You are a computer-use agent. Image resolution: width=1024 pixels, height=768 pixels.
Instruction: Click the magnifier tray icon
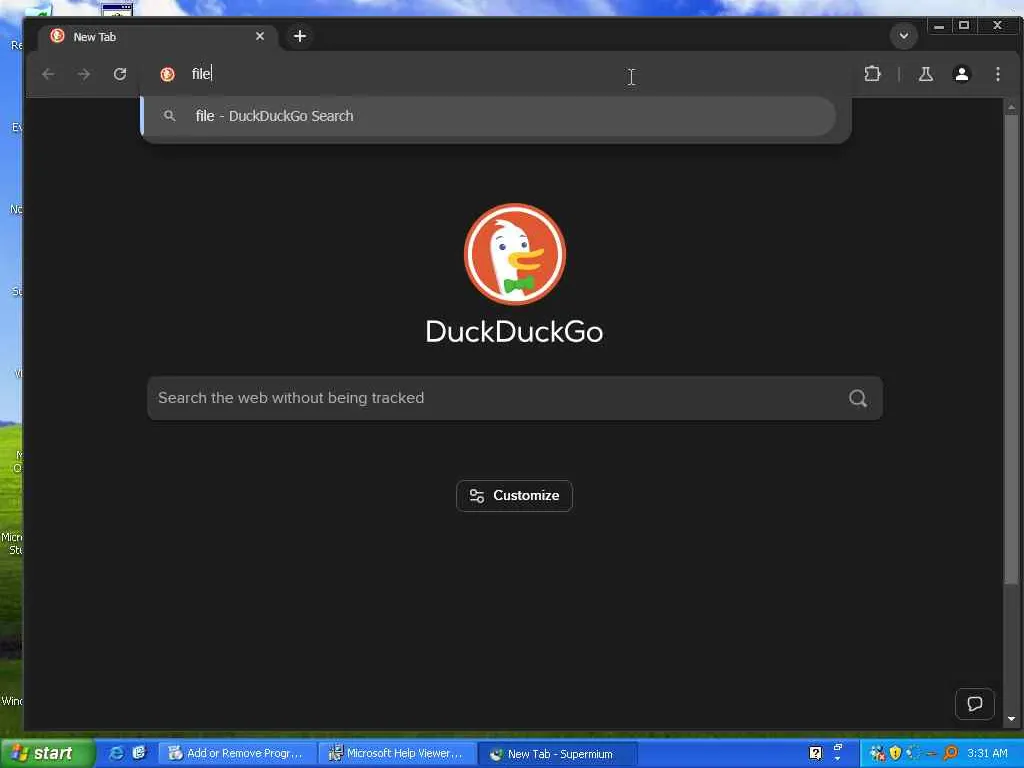tap(950, 753)
